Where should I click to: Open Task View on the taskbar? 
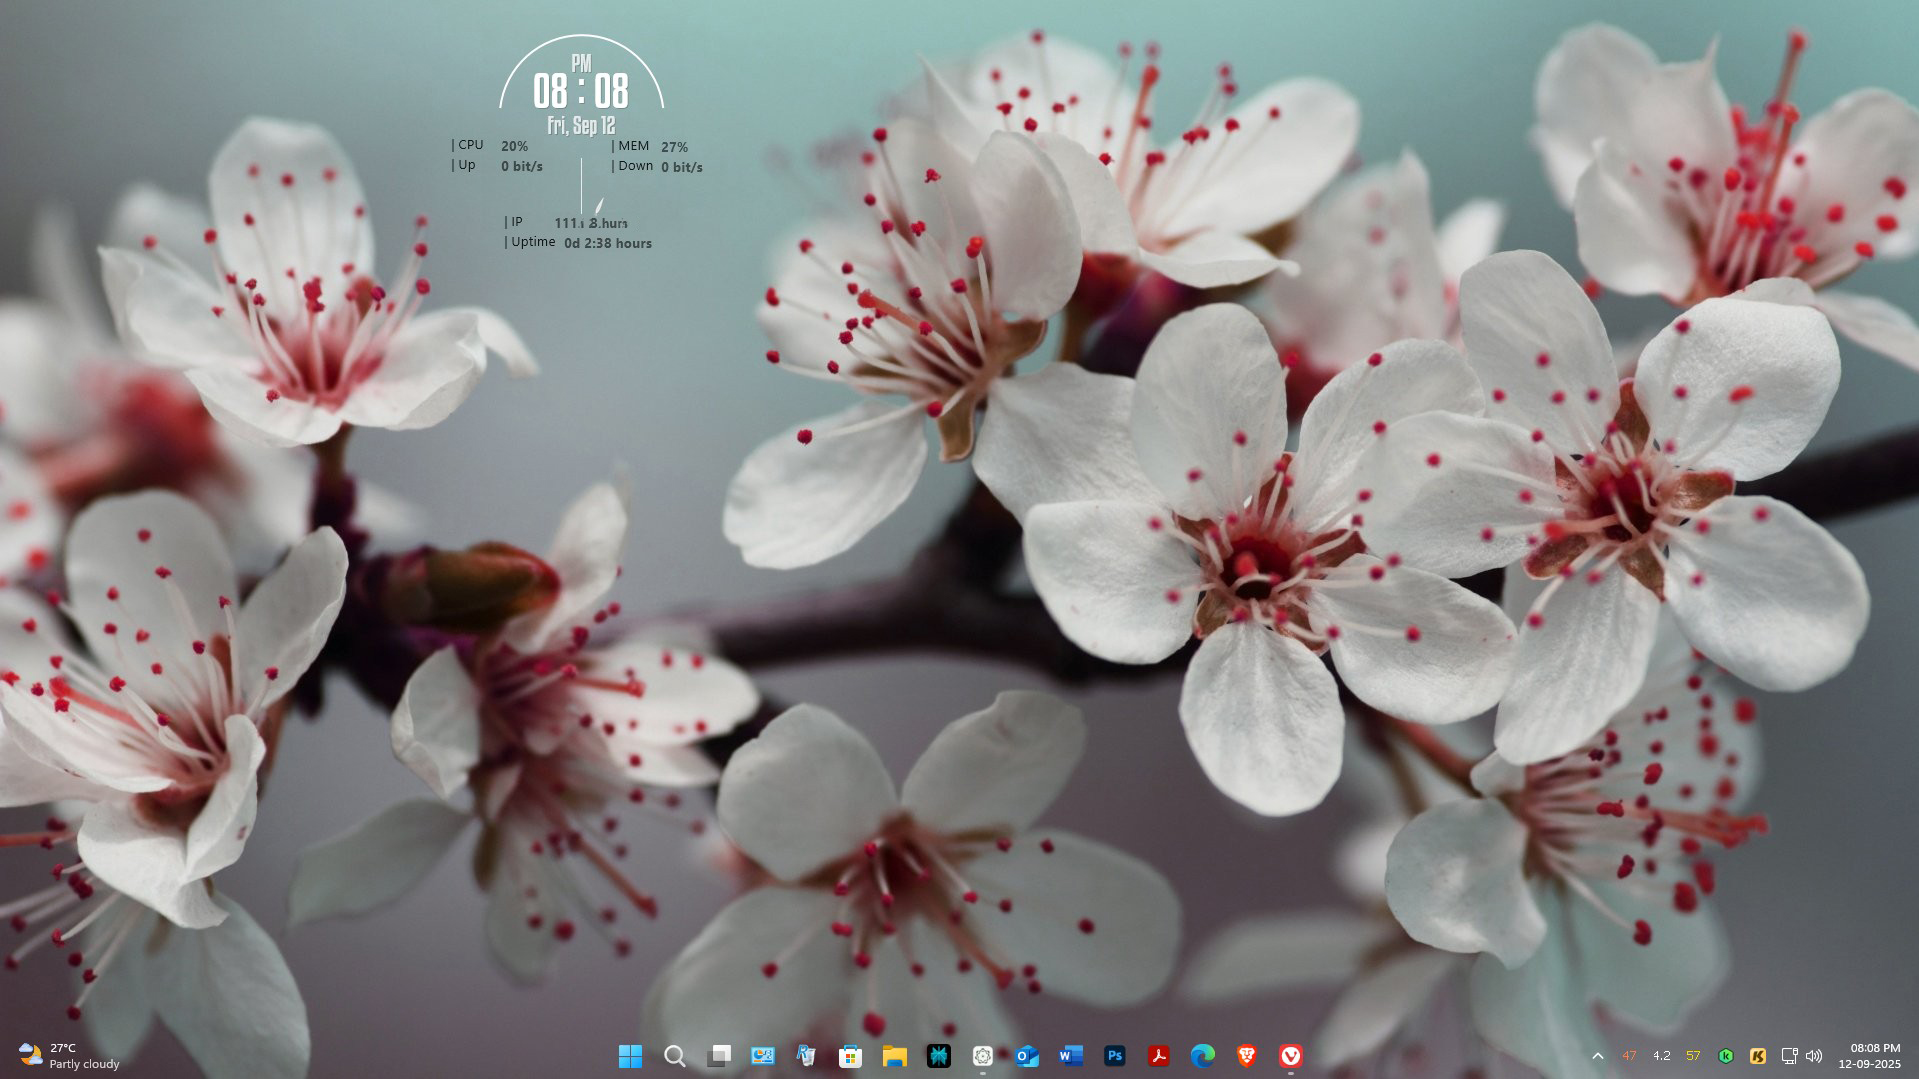[x=719, y=1056]
